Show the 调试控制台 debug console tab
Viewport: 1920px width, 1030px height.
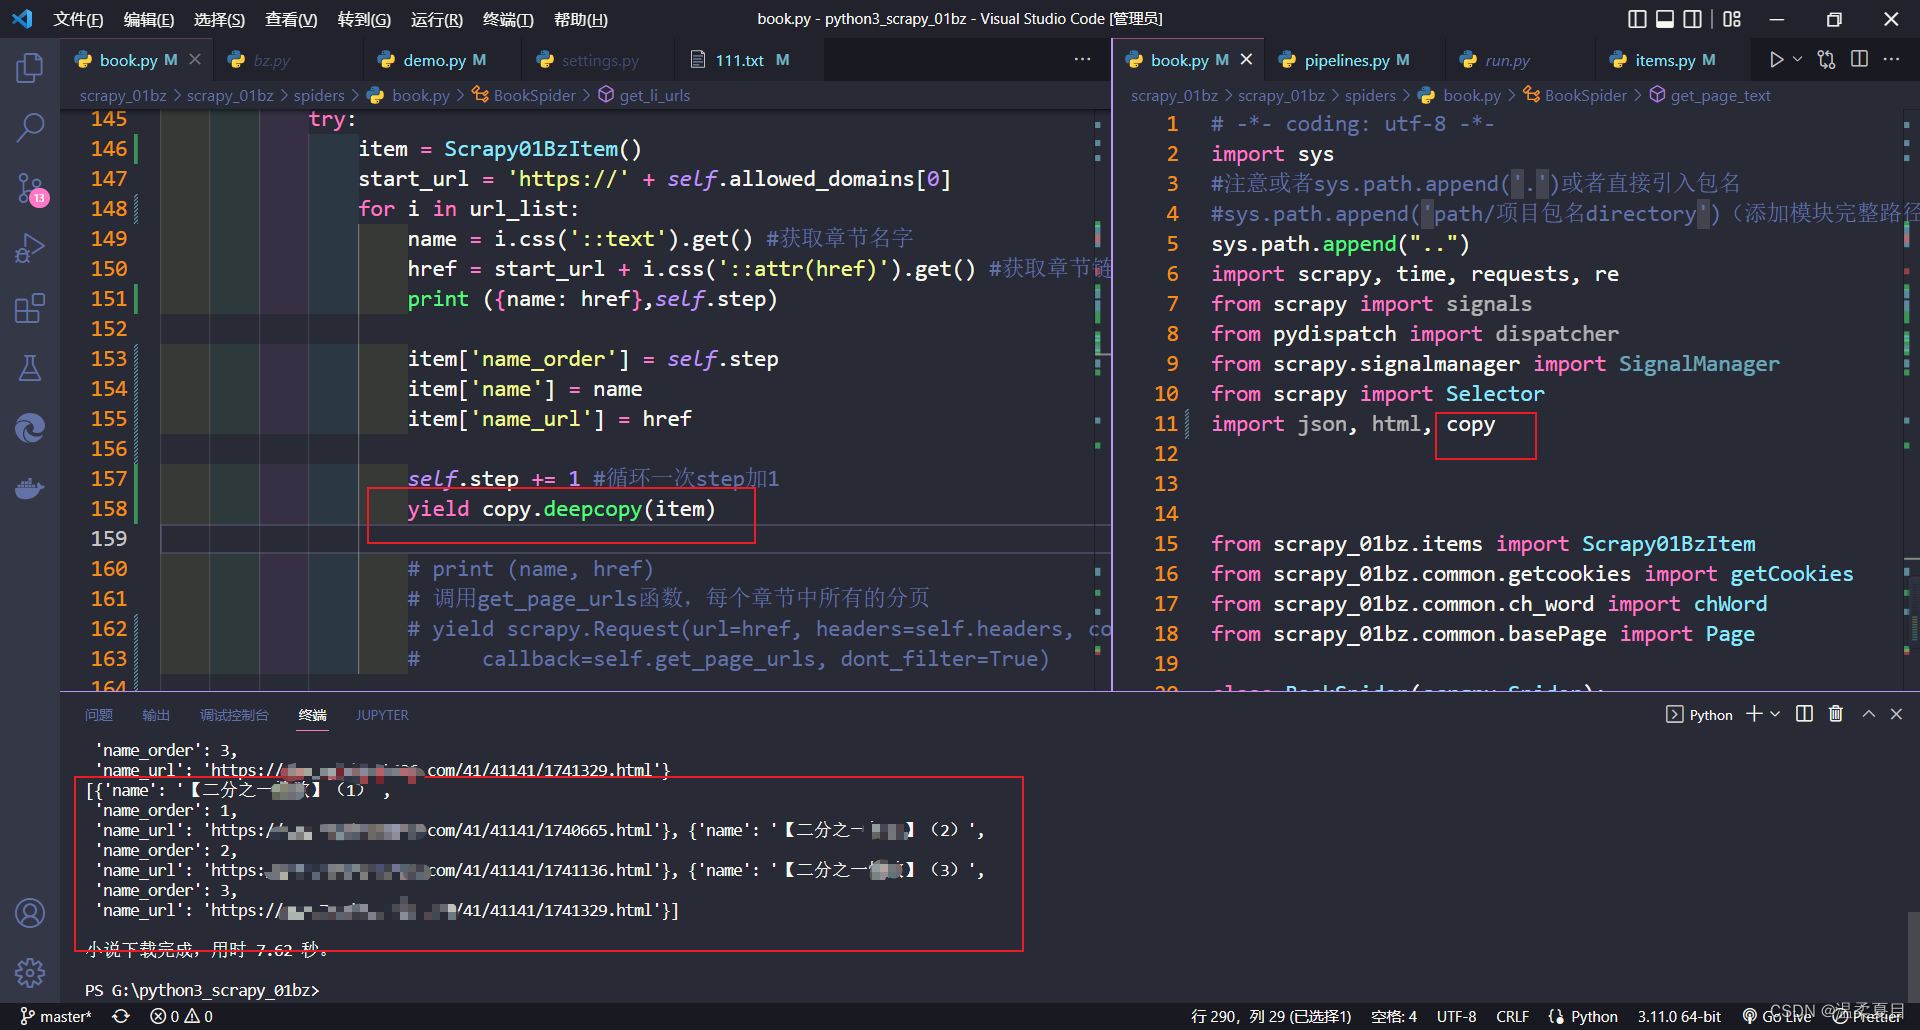coord(234,715)
